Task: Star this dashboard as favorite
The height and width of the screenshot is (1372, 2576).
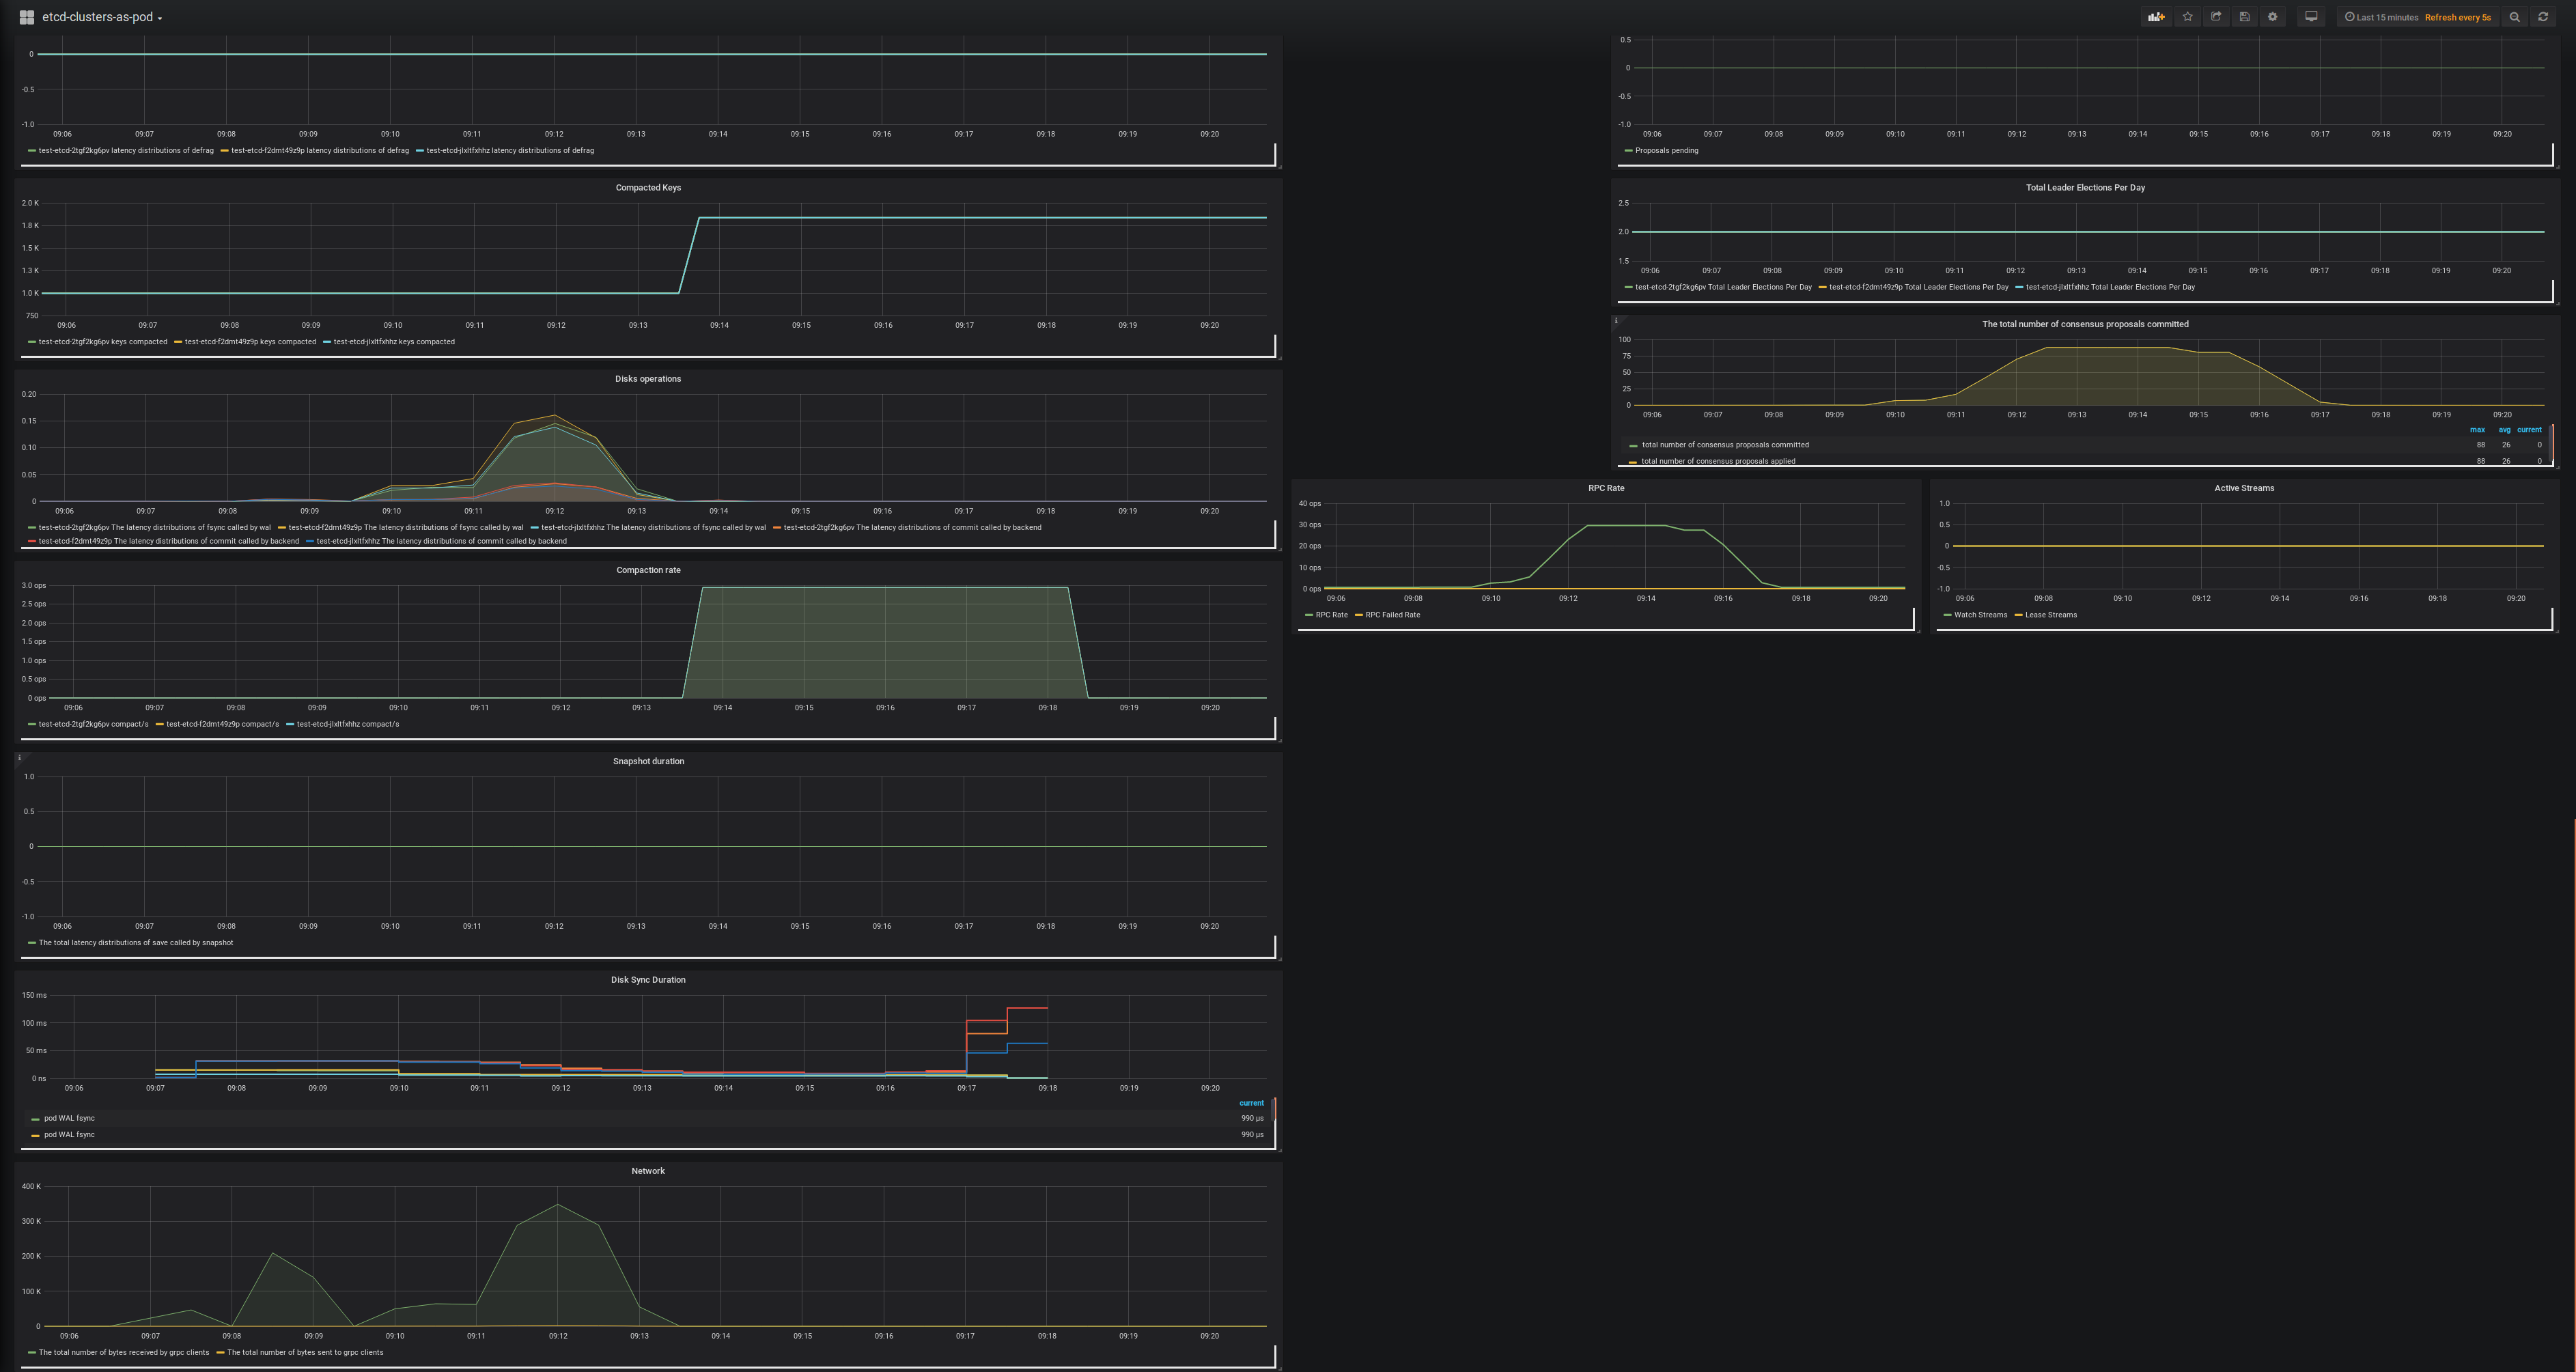Action: [2188, 17]
